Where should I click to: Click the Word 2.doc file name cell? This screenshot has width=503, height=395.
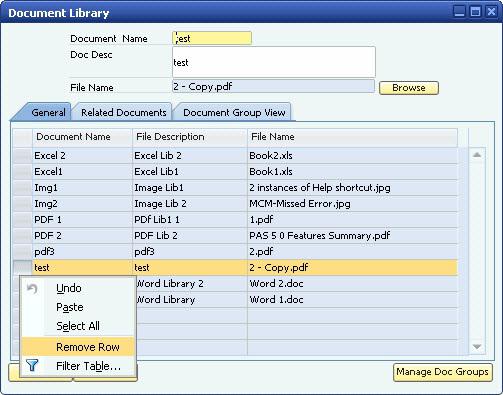pyautogui.click(x=352, y=284)
